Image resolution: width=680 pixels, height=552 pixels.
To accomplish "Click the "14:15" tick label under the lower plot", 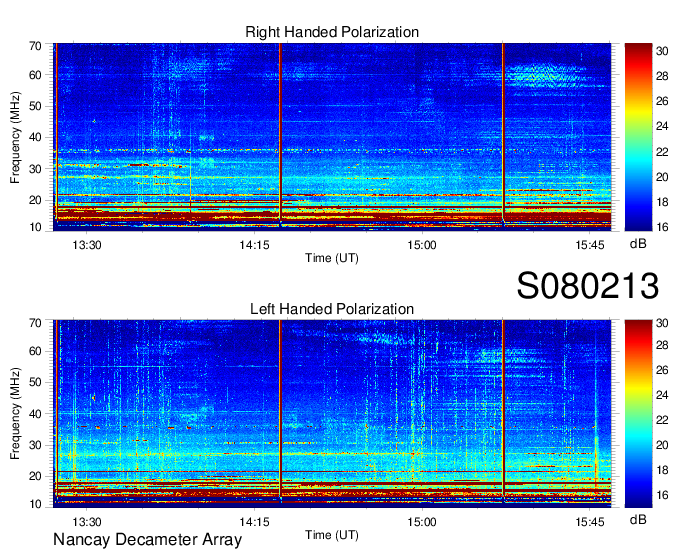I will [x=254, y=522].
